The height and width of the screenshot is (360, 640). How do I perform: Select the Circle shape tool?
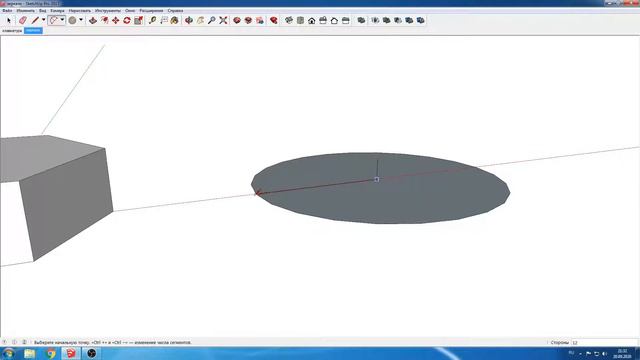[72, 20]
